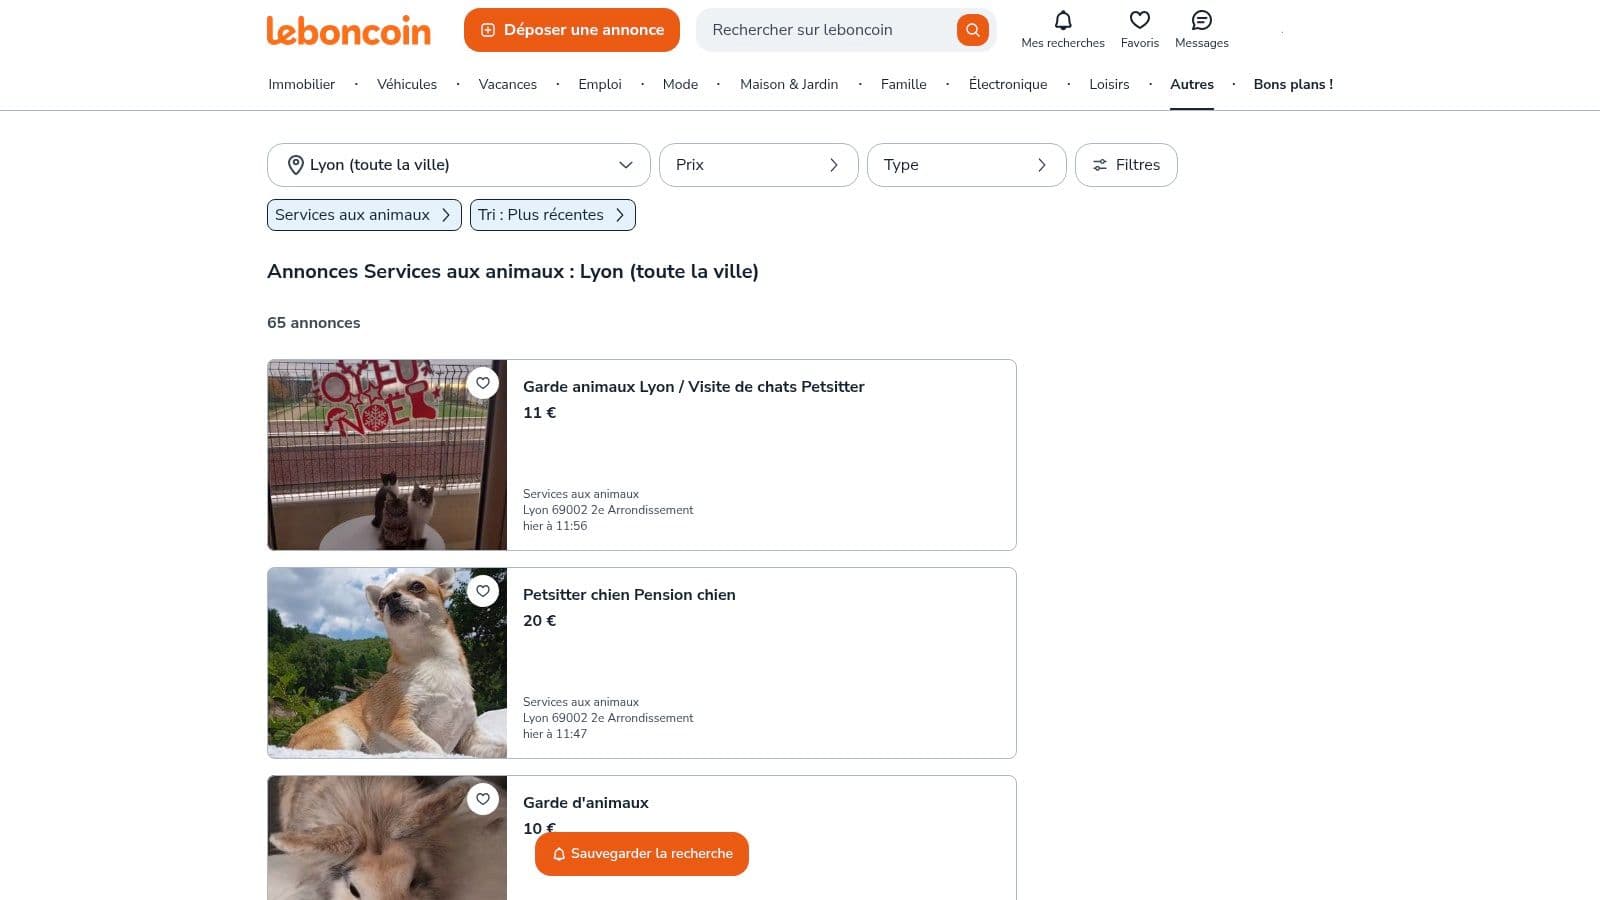Click the orange search magnifier icon
This screenshot has height=900, width=1600.
pyautogui.click(x=971, y=30)
